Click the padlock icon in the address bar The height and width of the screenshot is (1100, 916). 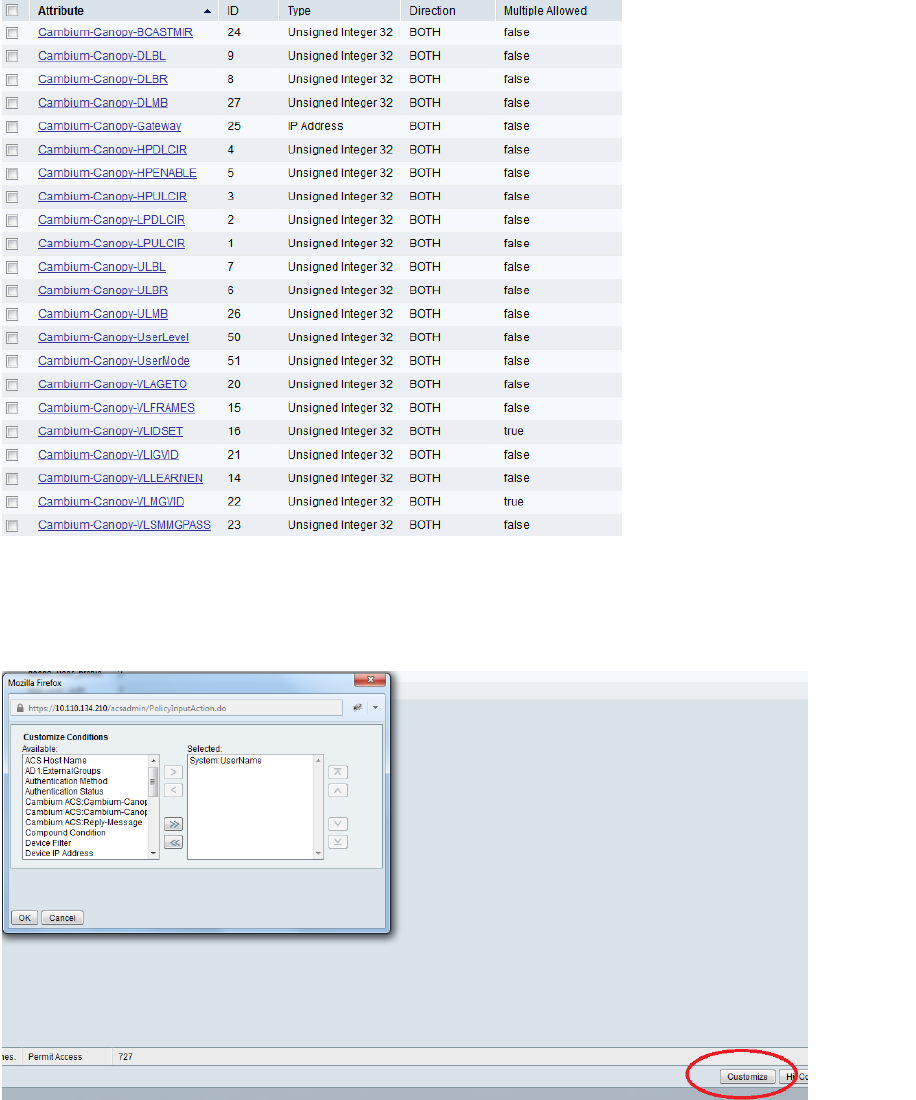pyautogui.click(x=20, y=708)
